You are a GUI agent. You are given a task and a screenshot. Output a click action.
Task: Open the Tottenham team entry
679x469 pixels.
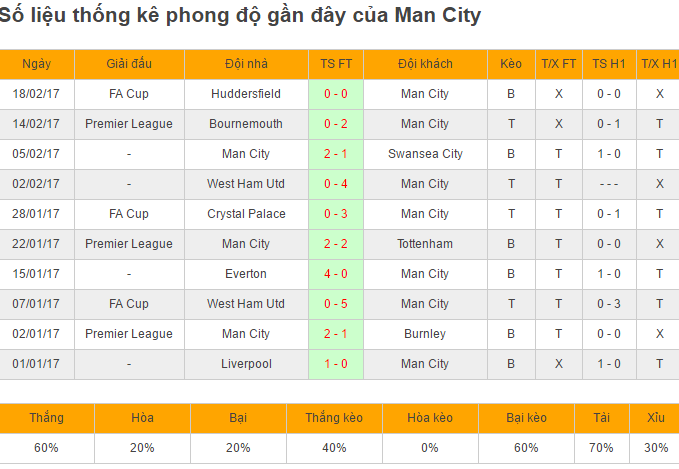pyautogui.click(x=425, y=244)
